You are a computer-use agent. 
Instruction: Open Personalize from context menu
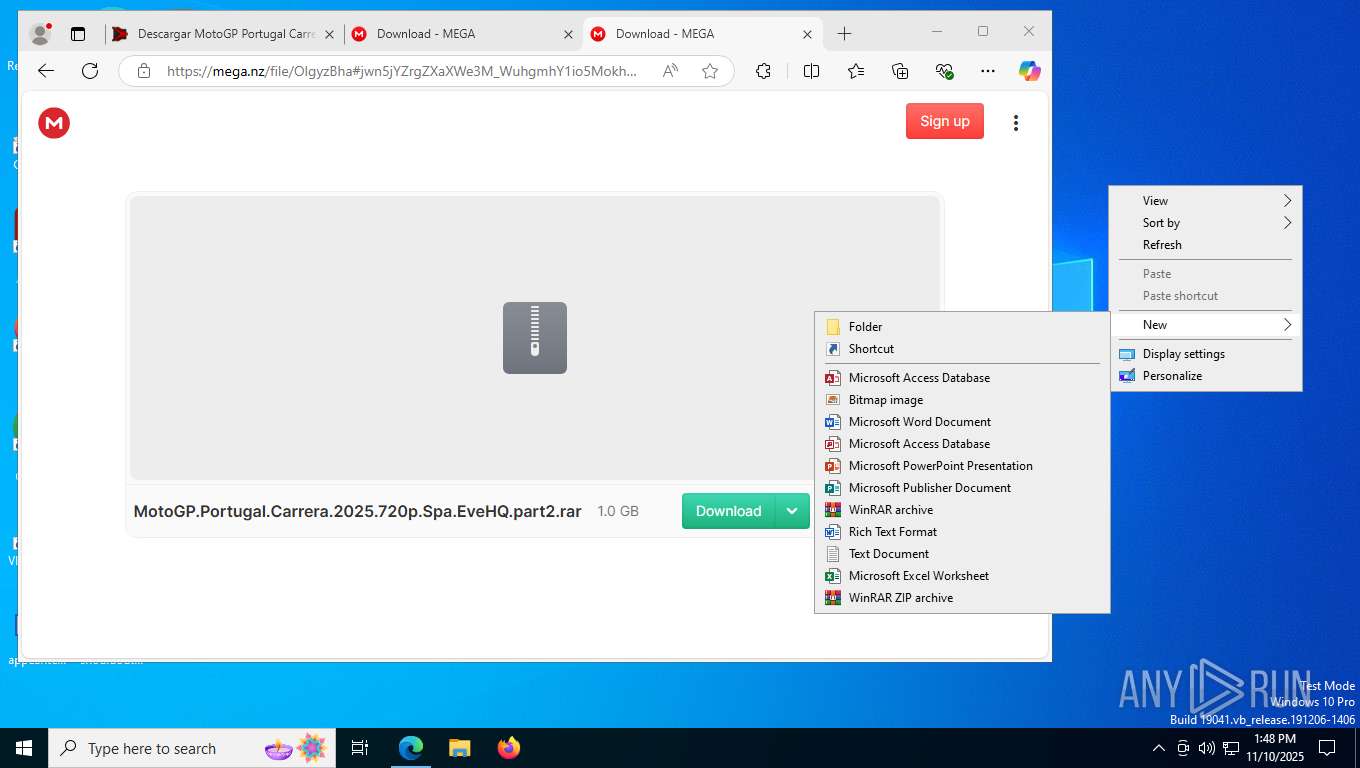coord(1205,376)
